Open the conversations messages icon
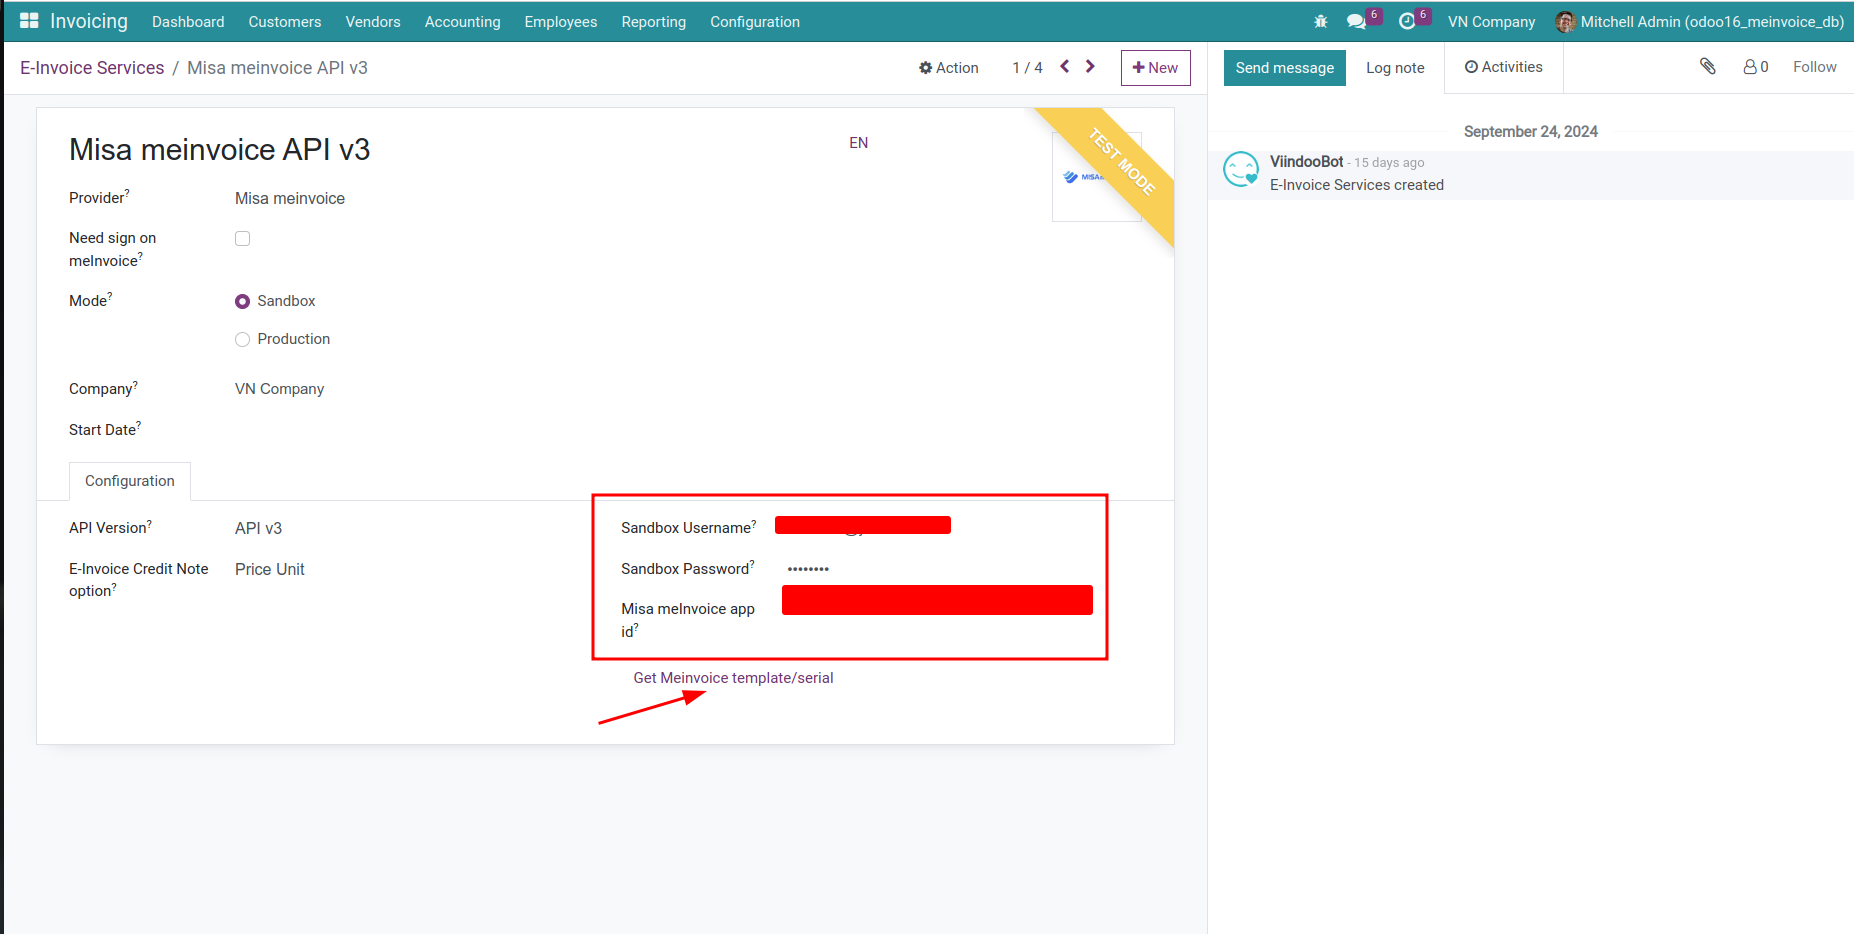The width and height of the screenshot is (1854, 934). 1356,20
